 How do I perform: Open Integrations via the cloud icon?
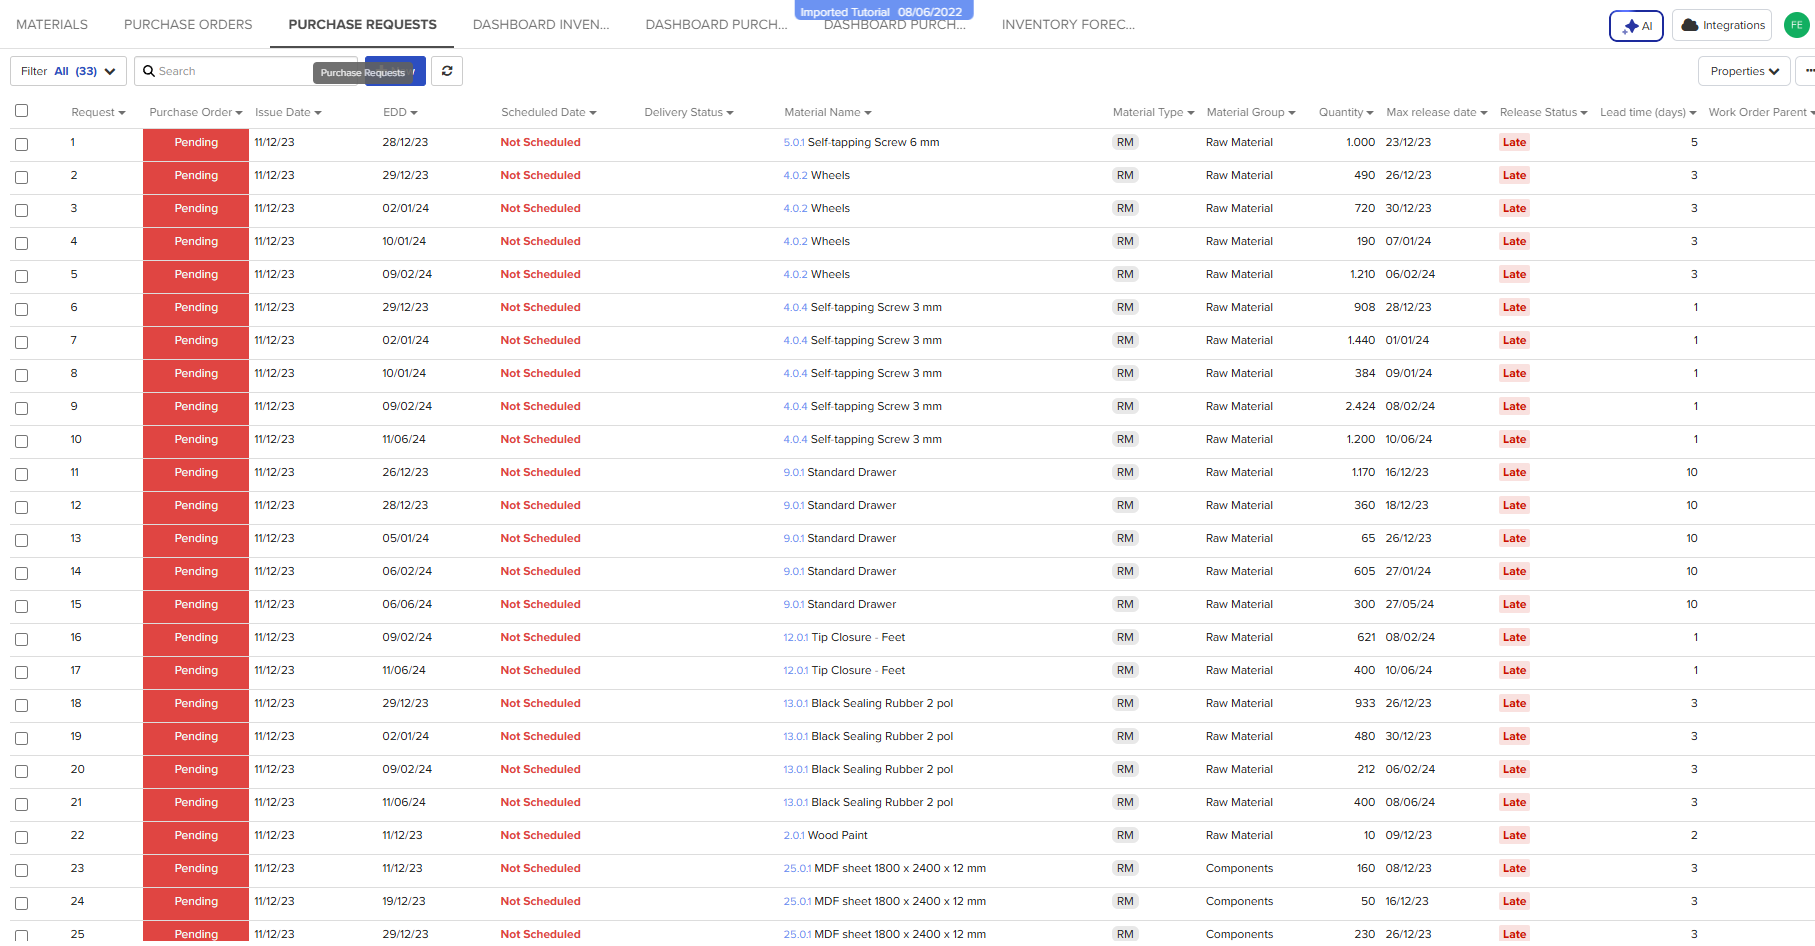coord(1721,25)
